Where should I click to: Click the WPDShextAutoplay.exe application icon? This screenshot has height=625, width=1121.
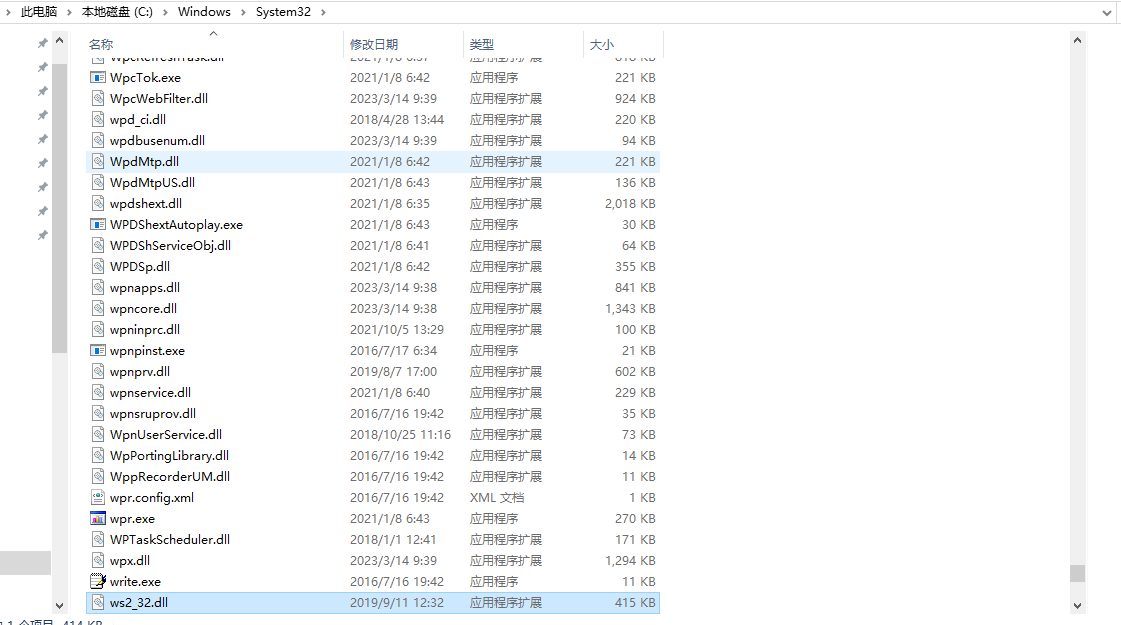click(x=97, y=224)
